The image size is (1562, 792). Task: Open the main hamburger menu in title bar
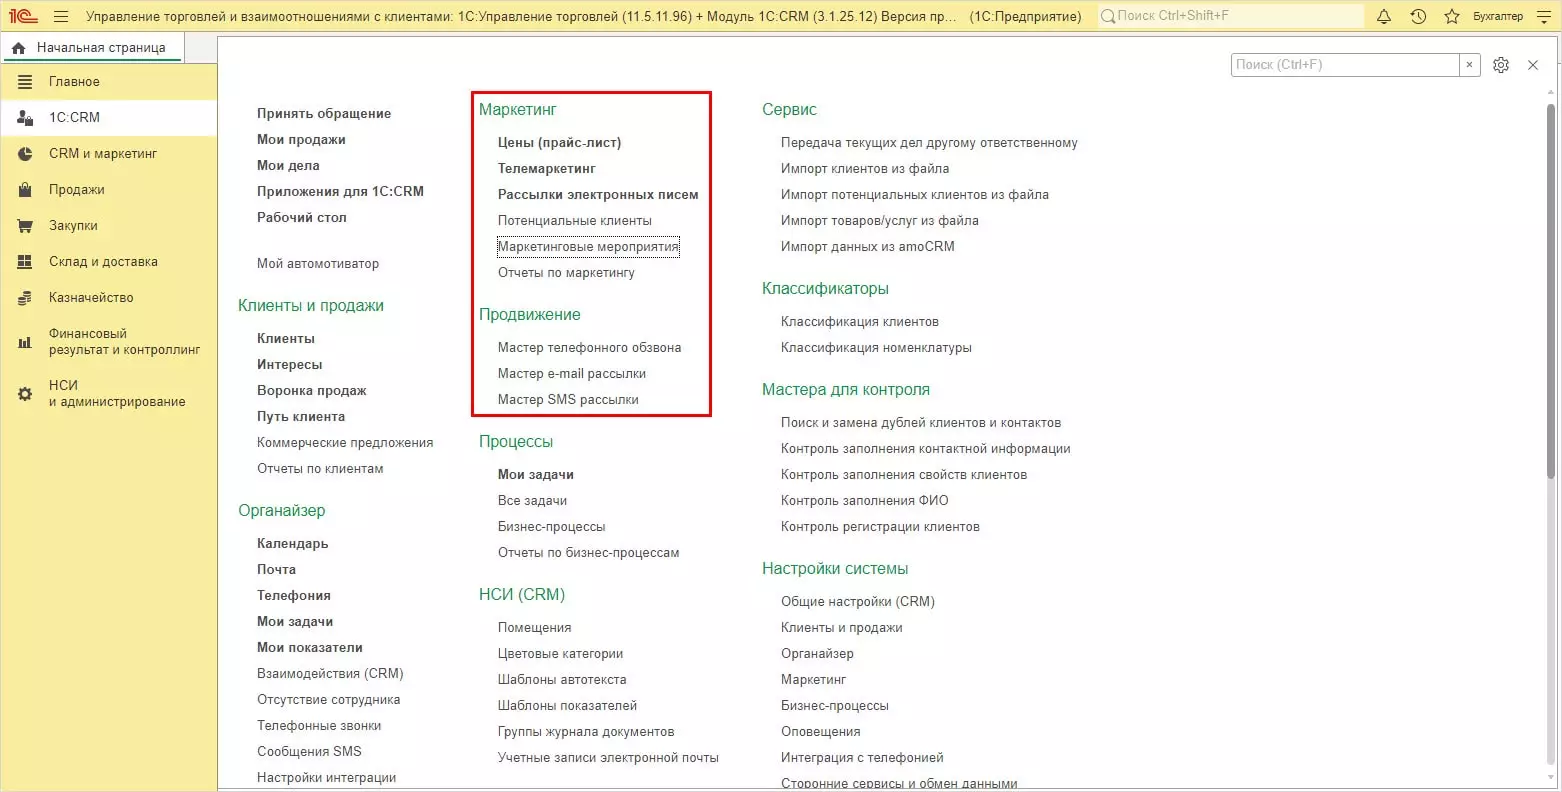coord(61,16)
